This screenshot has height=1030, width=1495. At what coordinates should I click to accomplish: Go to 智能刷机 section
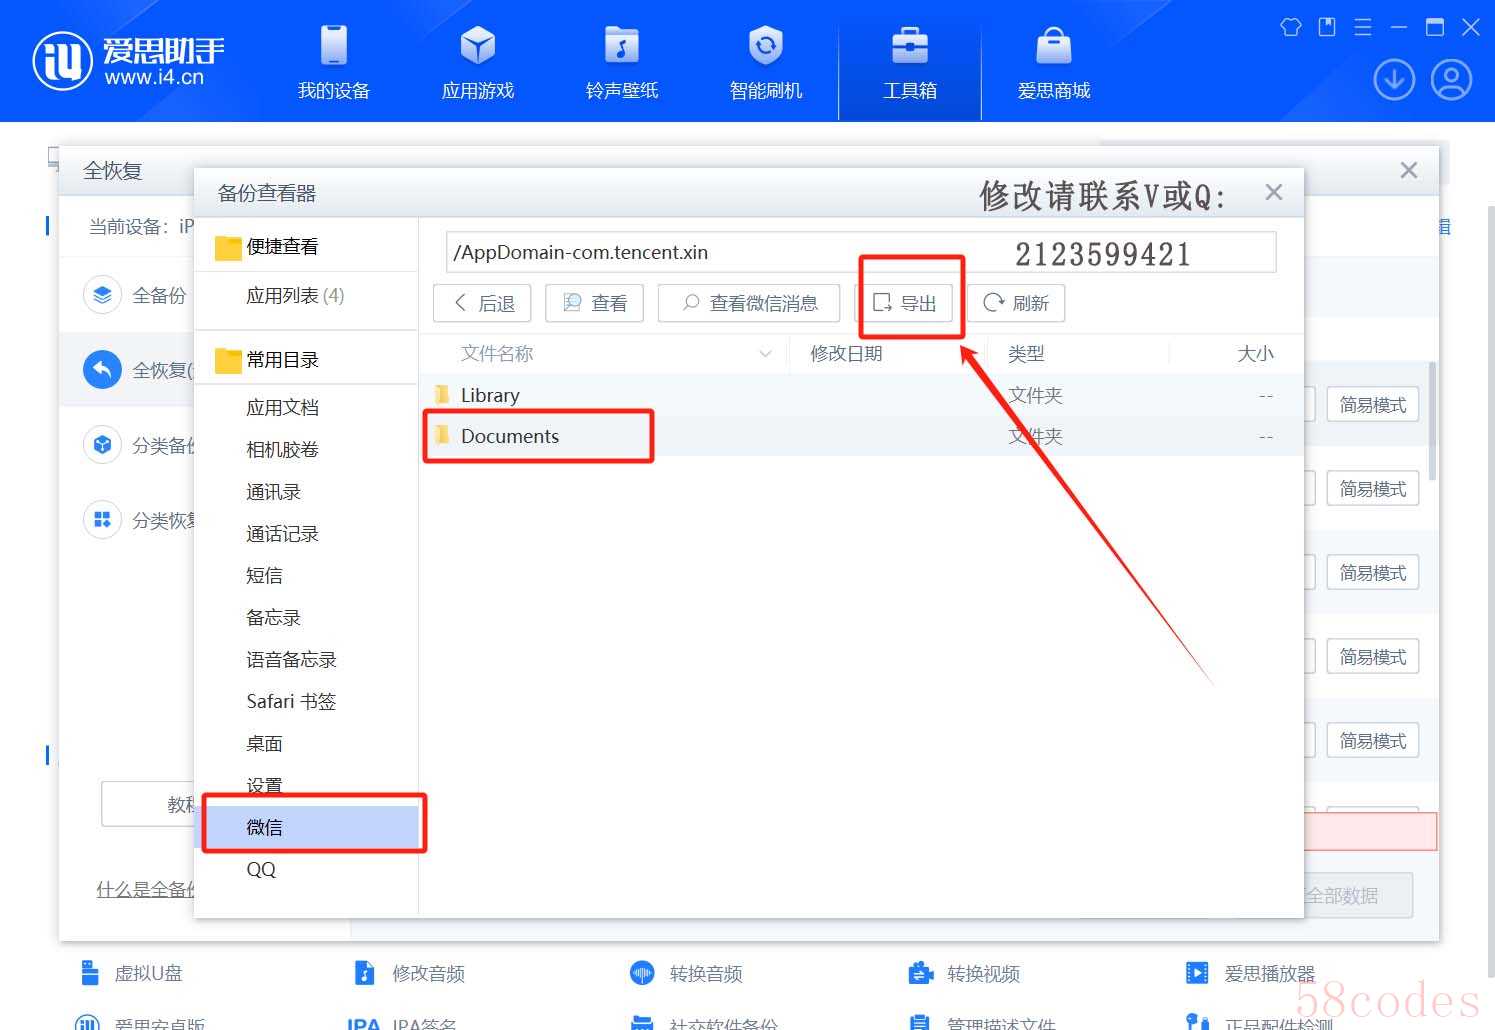766,62
